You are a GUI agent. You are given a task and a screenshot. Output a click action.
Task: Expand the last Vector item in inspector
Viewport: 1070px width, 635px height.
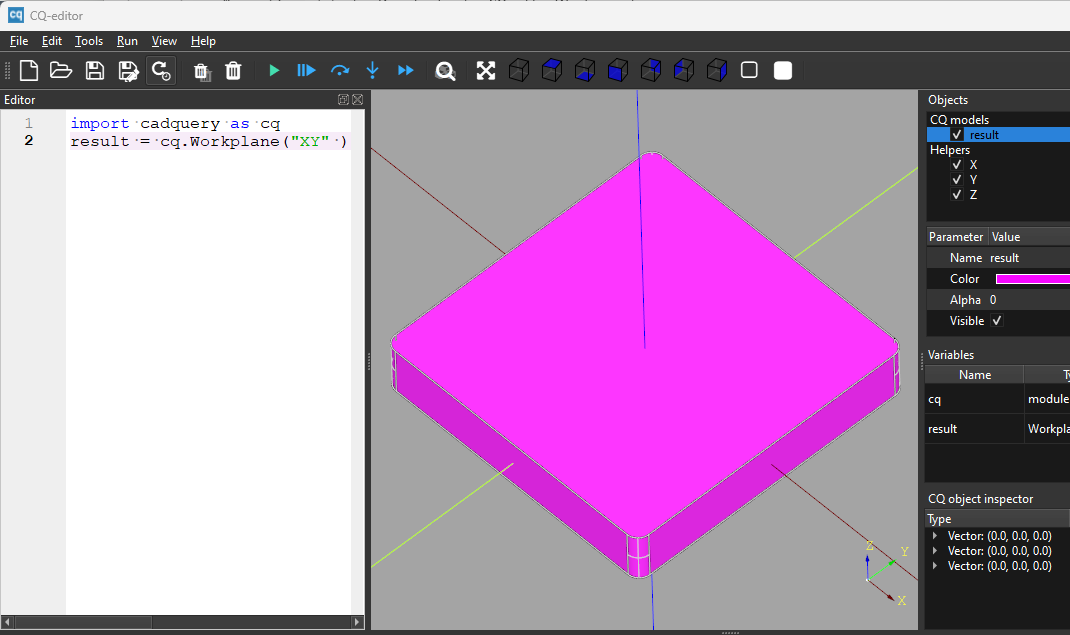pos(935,566)
